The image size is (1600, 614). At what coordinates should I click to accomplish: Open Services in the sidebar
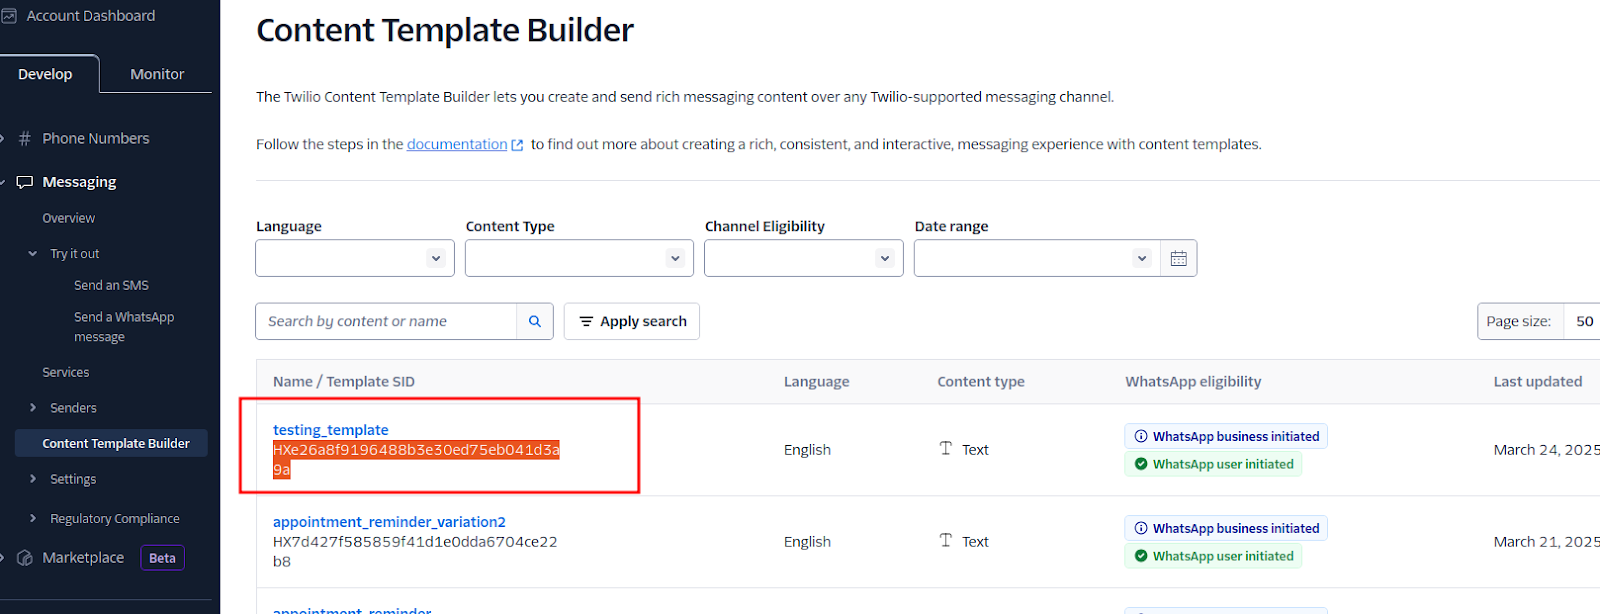pyautogui.click(x=66, y=372)
